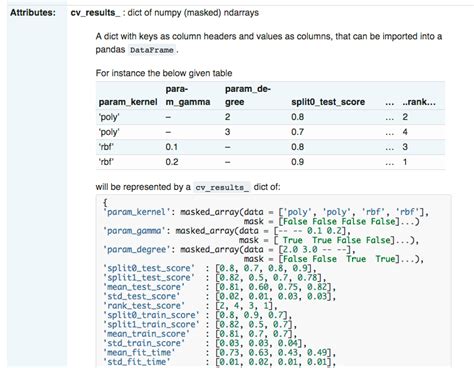Image resolution: width=474 pixels, height=368 pixels.
Task: Click the 0.9 split0 test score cell
Action: pos(297,162)
